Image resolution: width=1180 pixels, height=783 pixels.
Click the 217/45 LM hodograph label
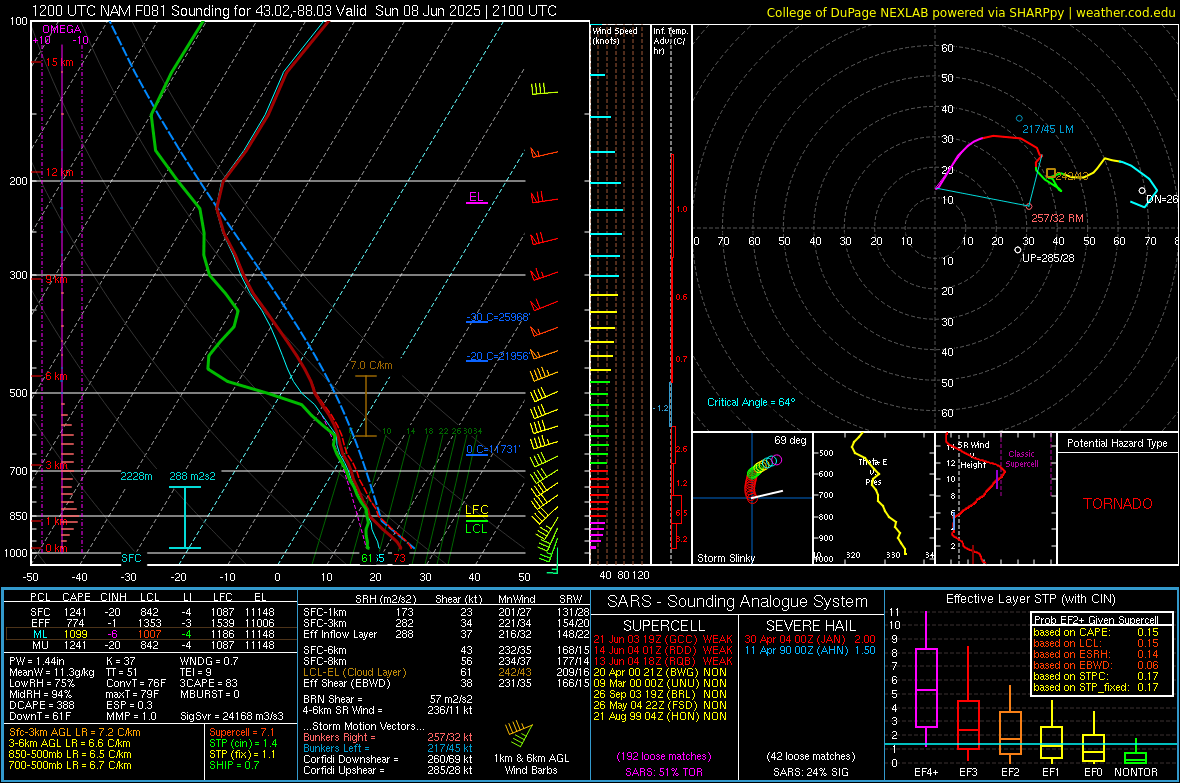pos(1048,129)
